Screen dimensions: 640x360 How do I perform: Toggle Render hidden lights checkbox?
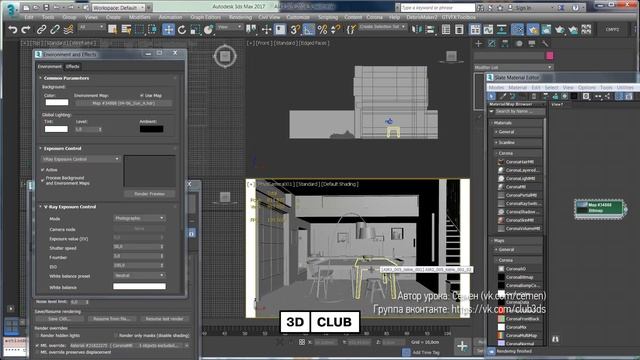click(x=37, y=336)
